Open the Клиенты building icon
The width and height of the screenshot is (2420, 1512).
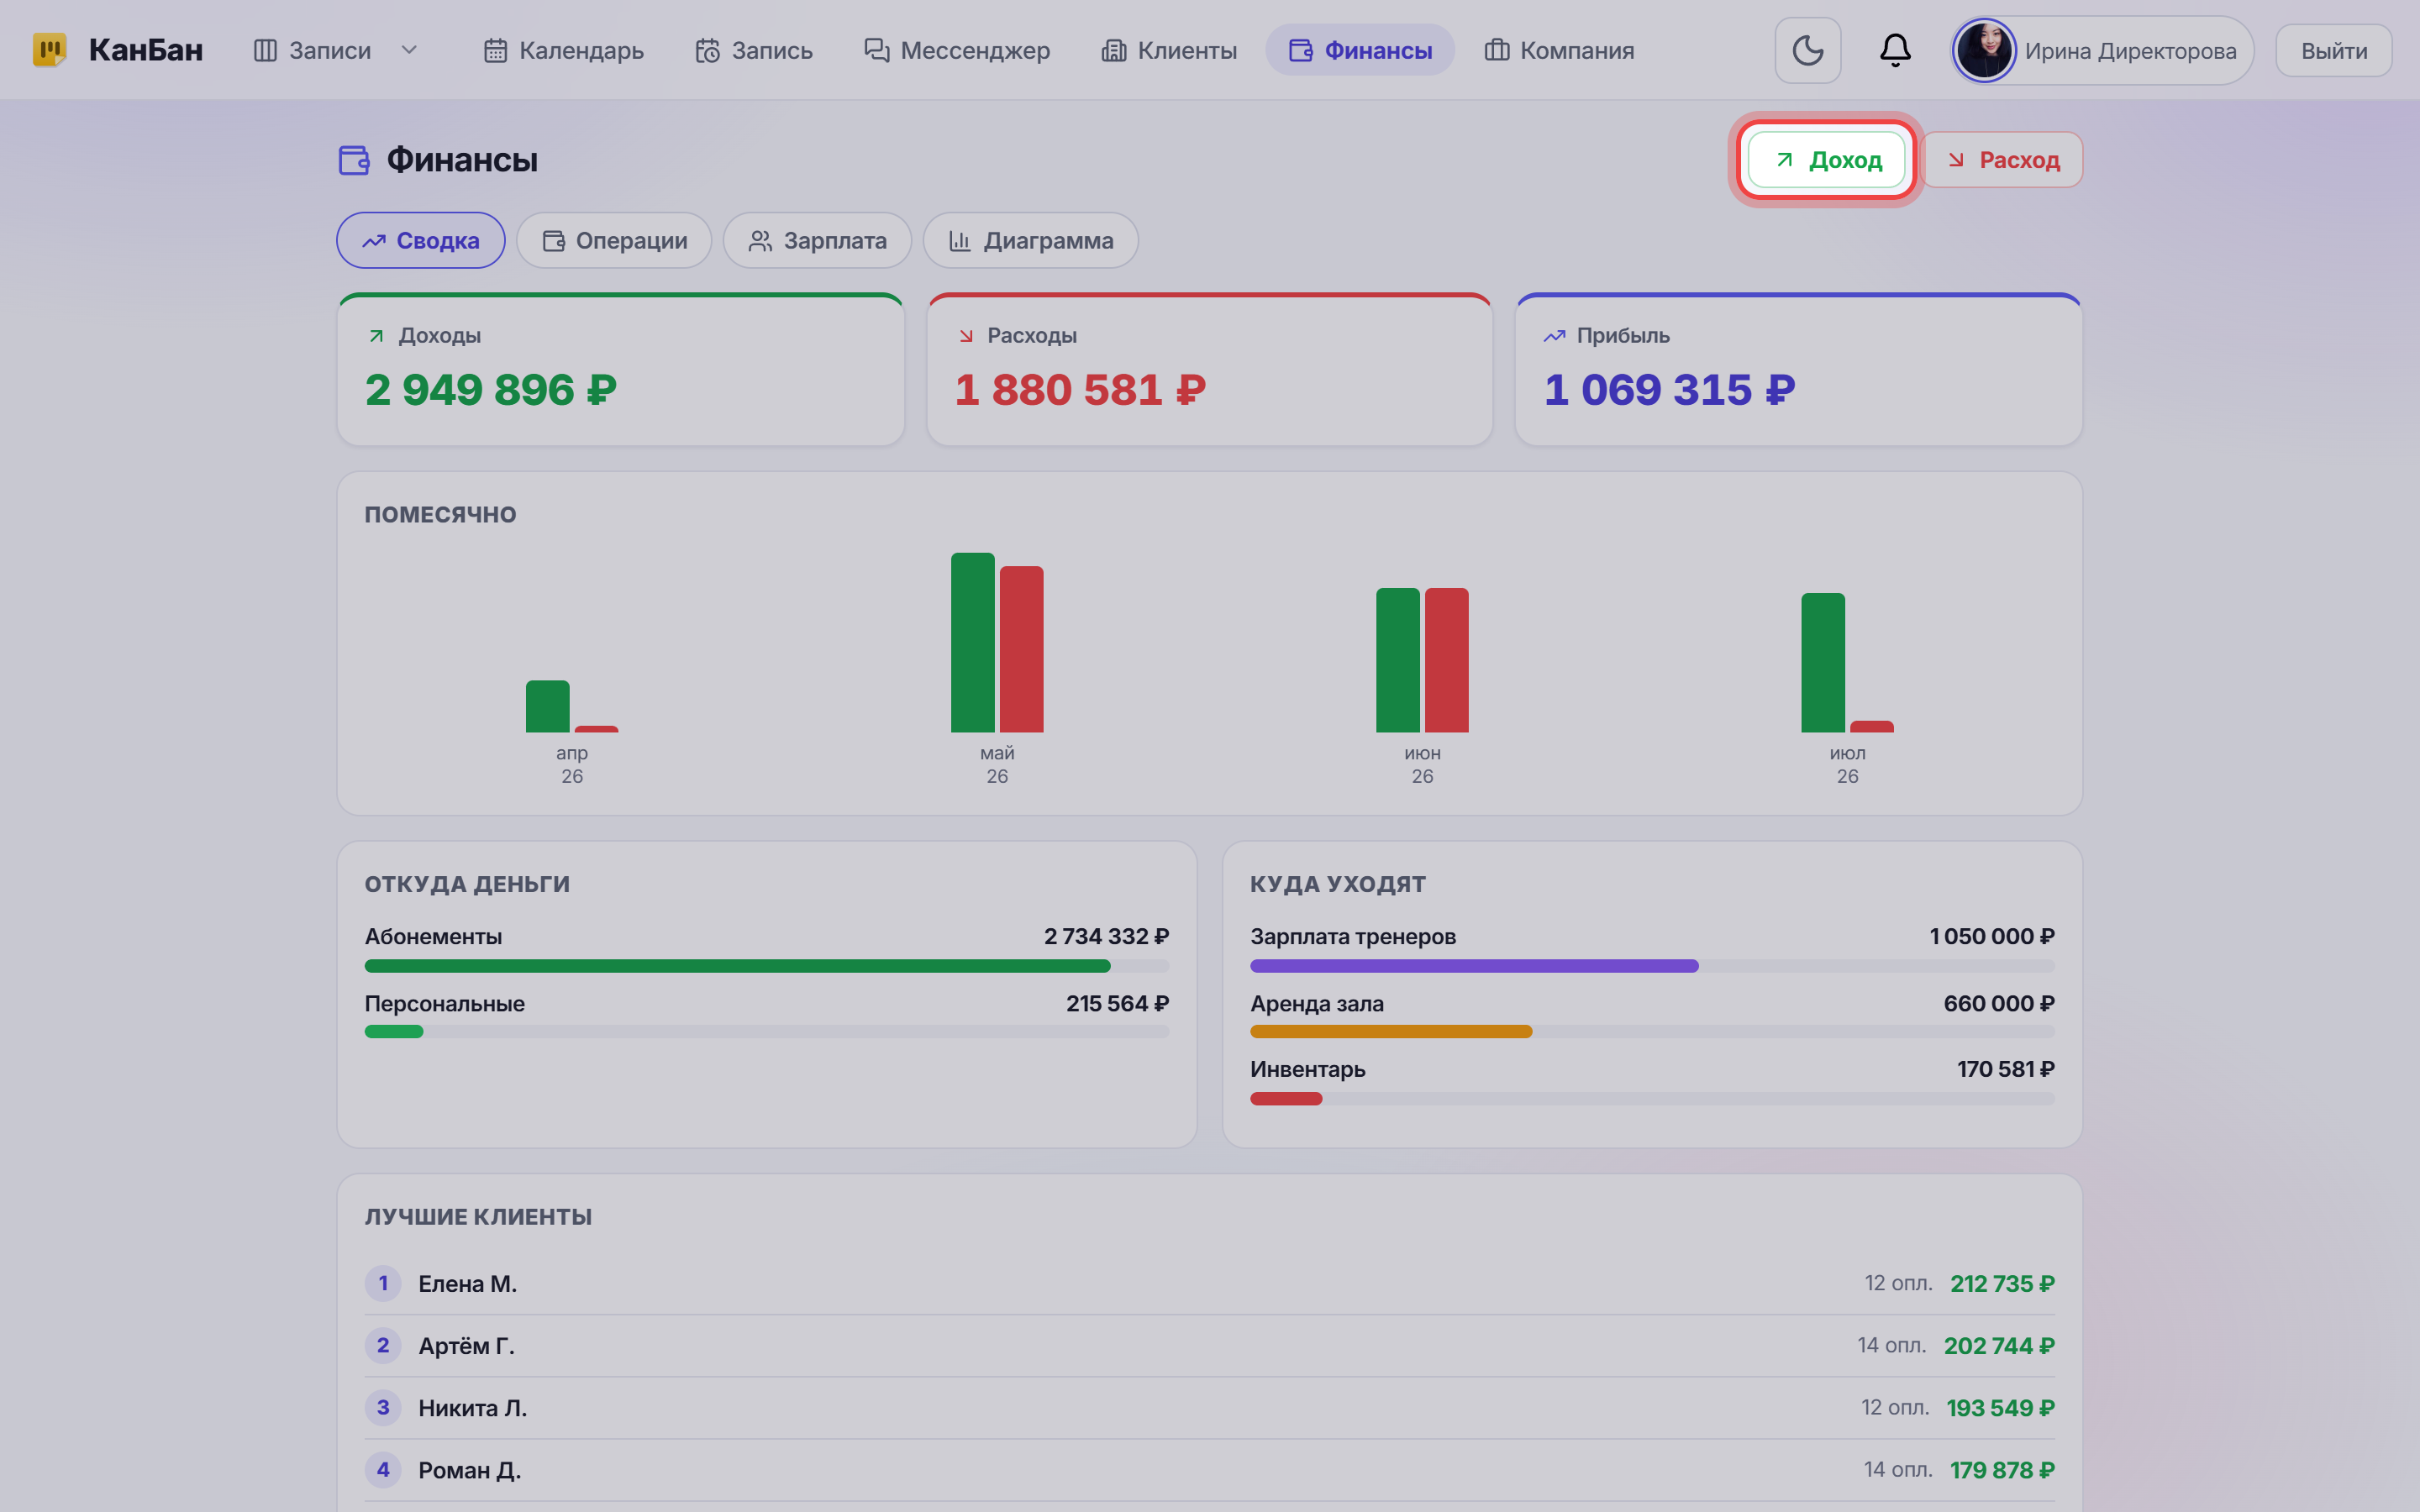tap(1114, 50)
